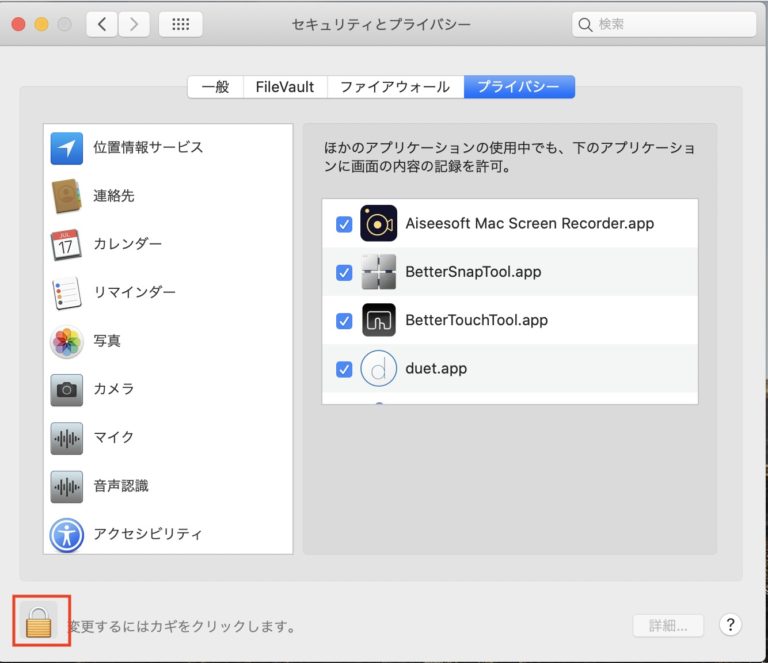Screen dimensions: 768x663
Task: Select the カレンダー calendar icon
Action: coord(66,244)
